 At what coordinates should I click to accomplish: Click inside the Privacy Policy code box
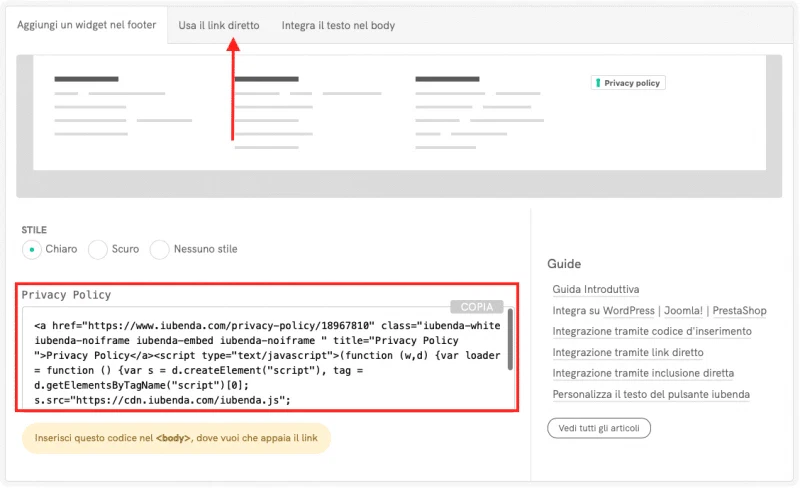(268, 357)
